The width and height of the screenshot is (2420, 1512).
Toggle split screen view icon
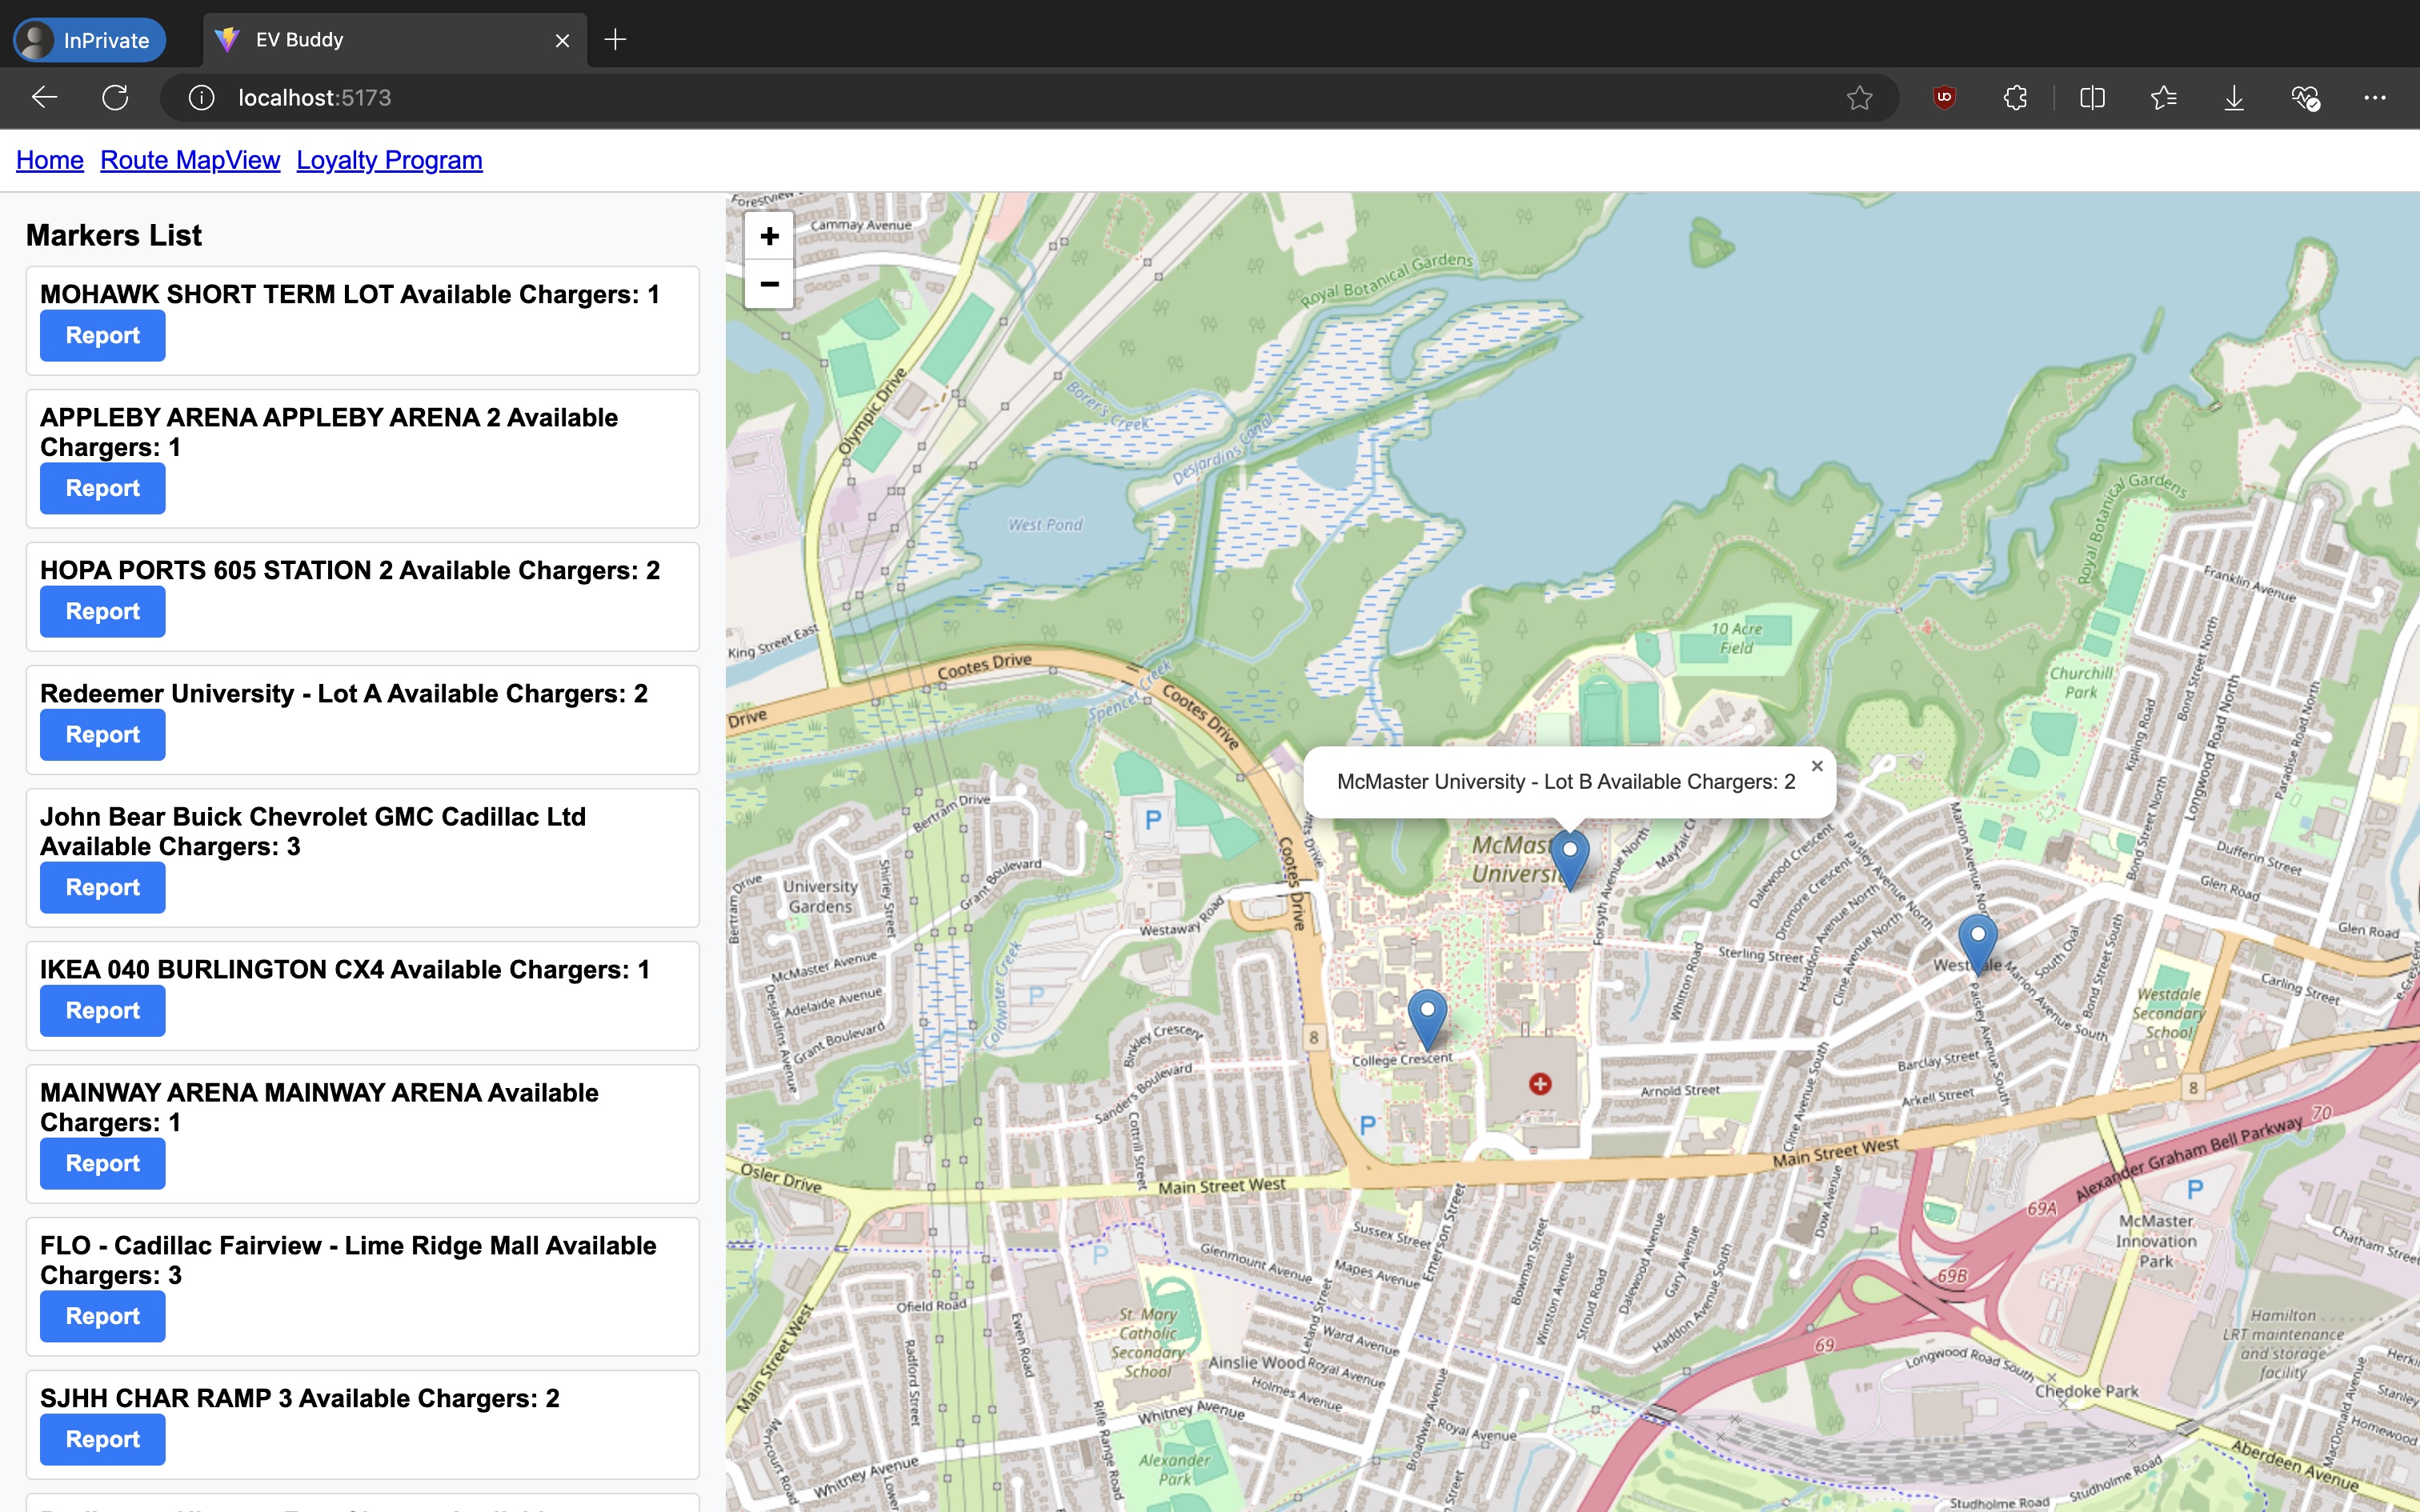point(2092,98)
